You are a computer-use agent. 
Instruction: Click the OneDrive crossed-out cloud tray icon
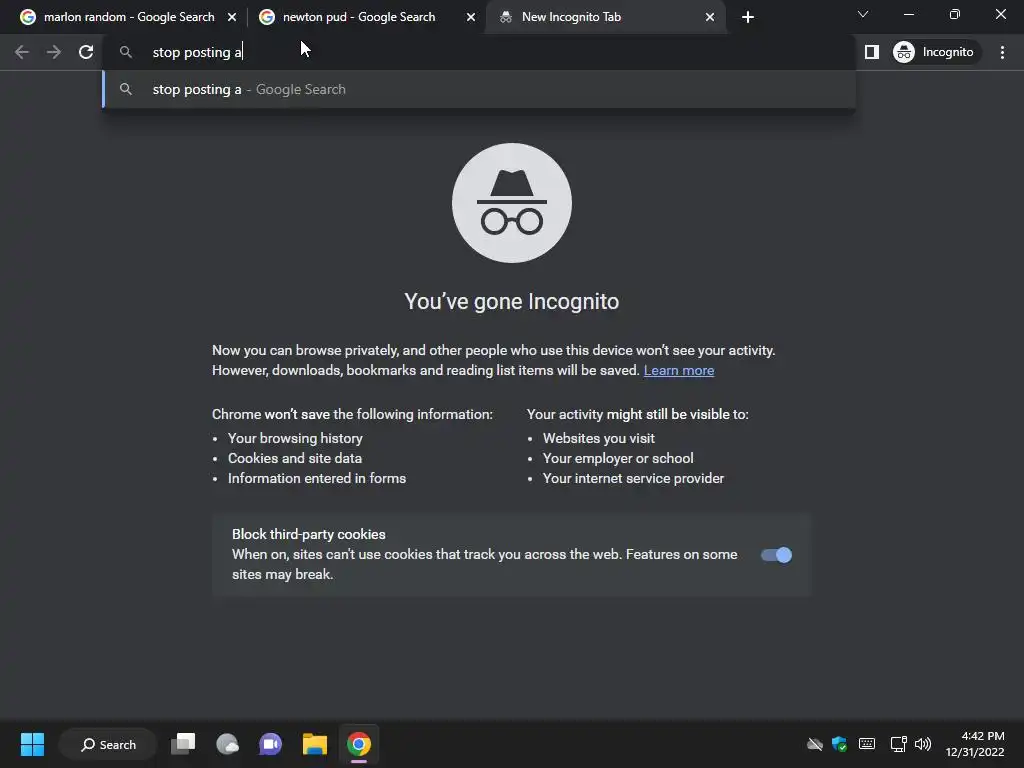pos(814,744)
